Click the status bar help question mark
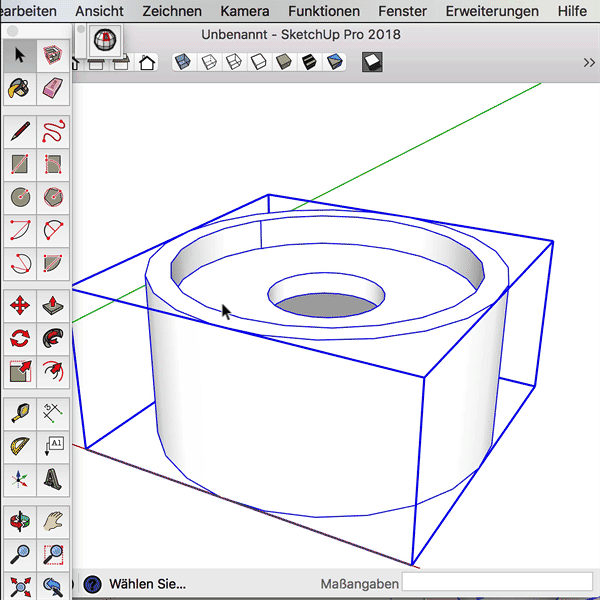Screen dimensions: 600x600 [x=92, y=584]
